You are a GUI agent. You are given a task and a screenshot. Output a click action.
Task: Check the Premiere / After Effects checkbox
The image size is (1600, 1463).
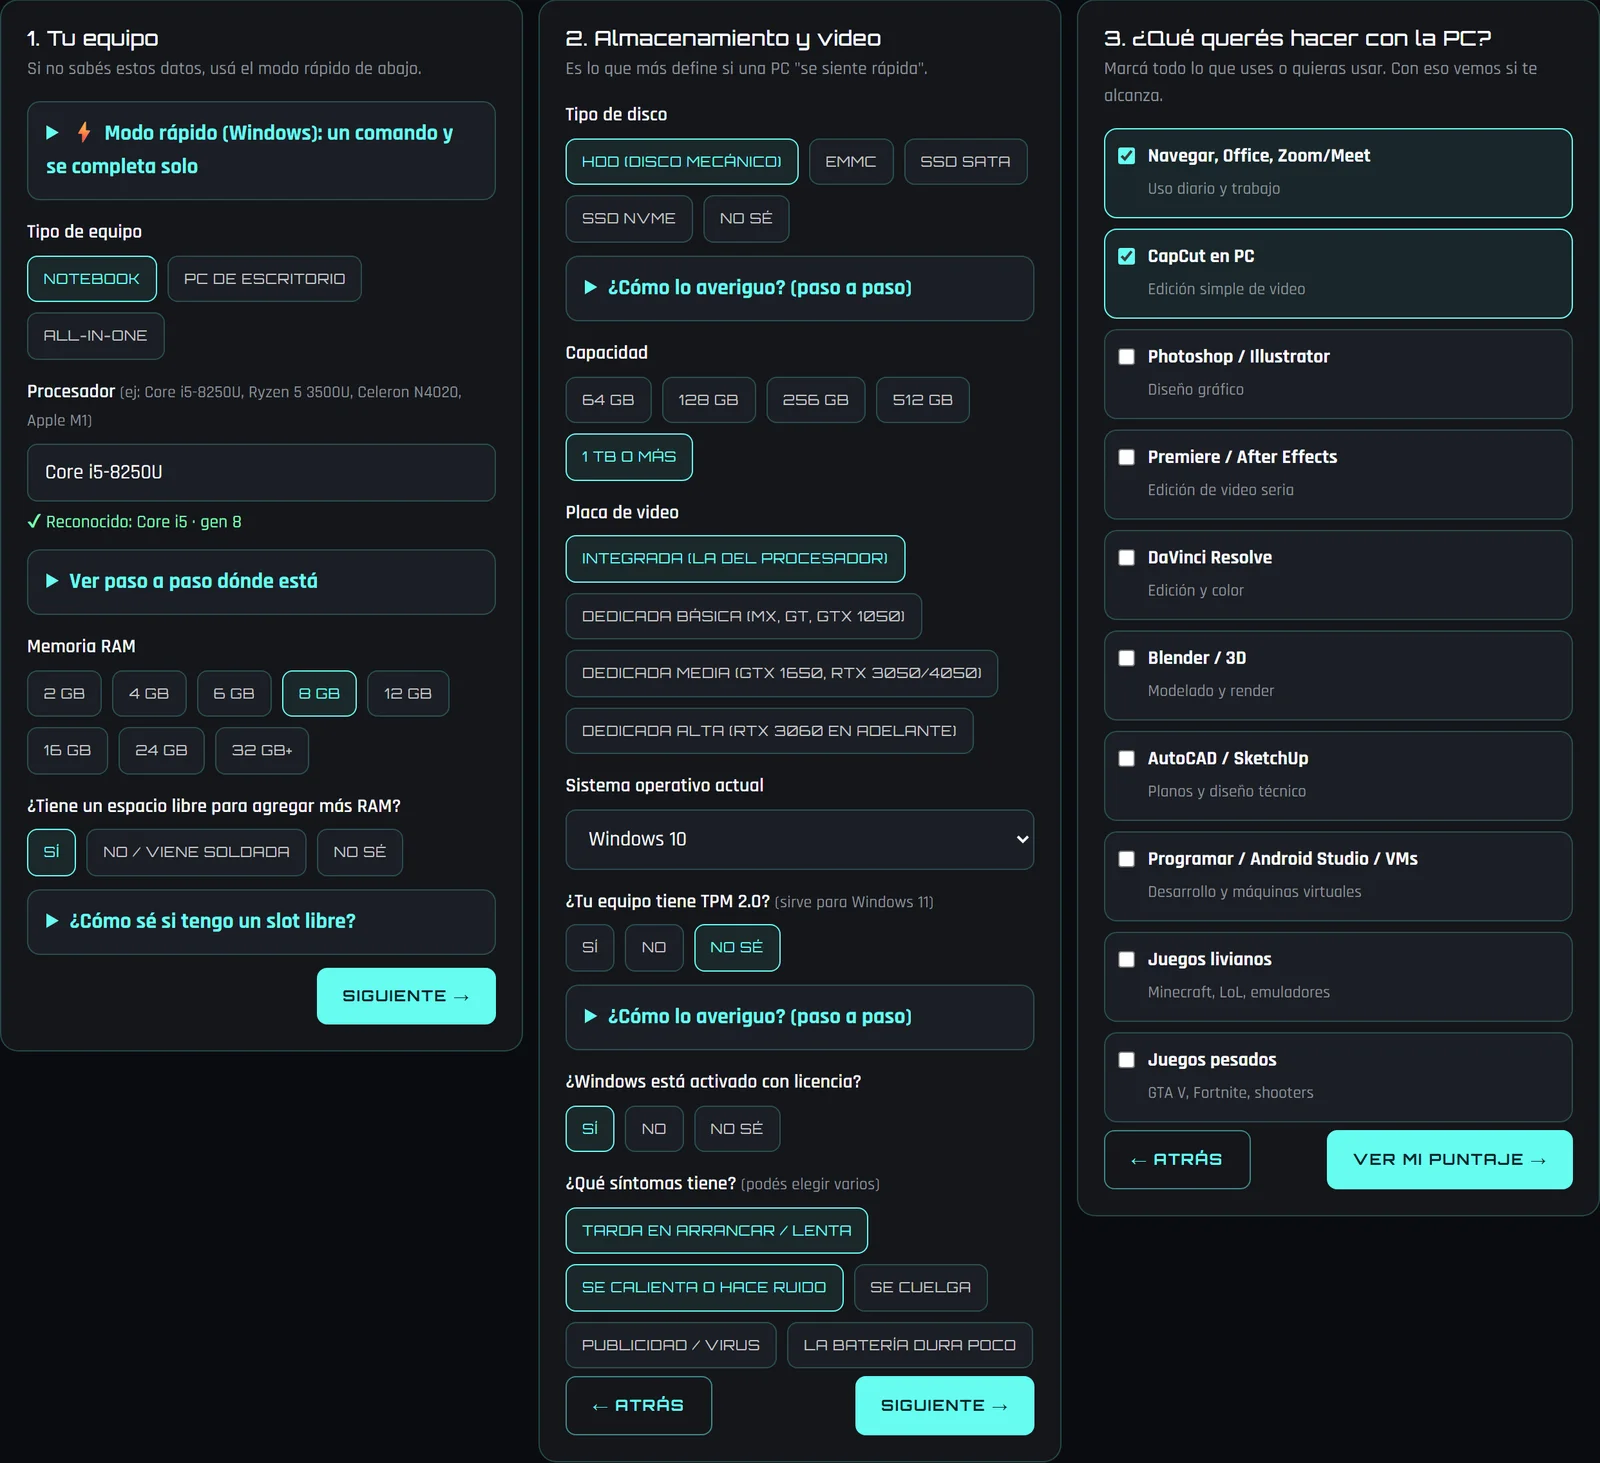1126,457
